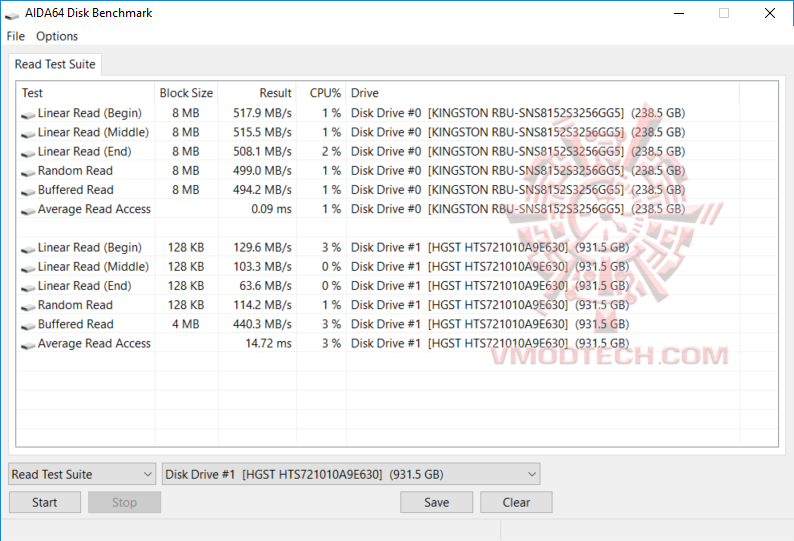The width and height of the screenshot is (794, 541).
Task: Select the Read Test Suite tab
Action: pyautogui.click(x=55, y=64)
